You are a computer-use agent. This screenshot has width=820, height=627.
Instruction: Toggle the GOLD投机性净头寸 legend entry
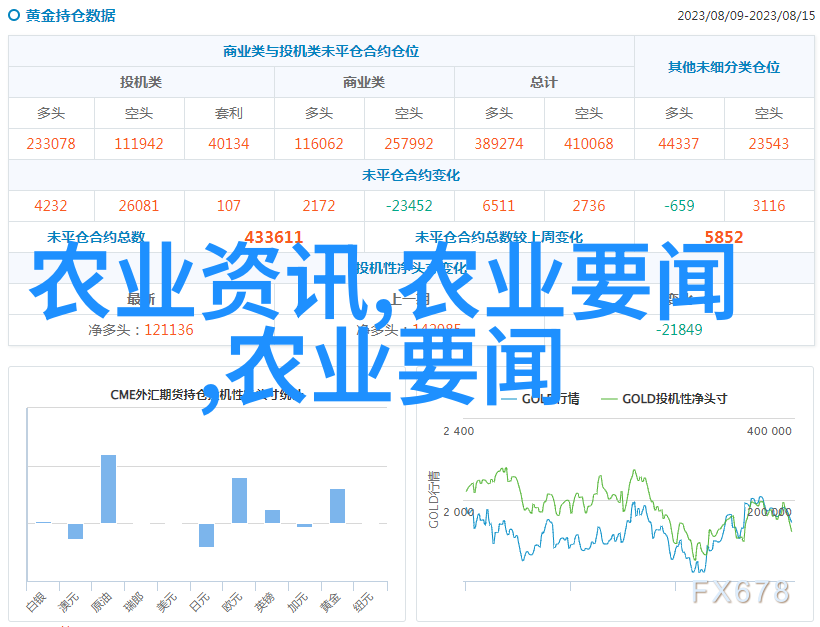pyautogui.click(x=664, y=399)
